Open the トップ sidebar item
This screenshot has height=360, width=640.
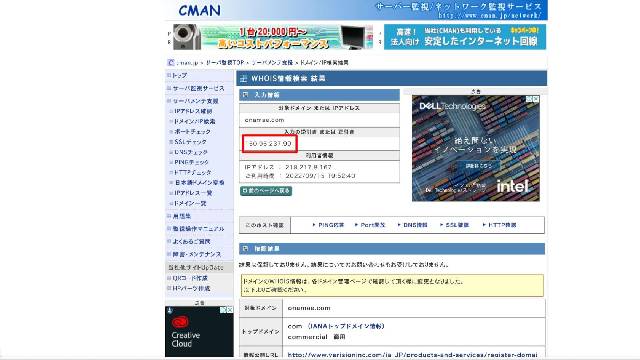point(180,76)
